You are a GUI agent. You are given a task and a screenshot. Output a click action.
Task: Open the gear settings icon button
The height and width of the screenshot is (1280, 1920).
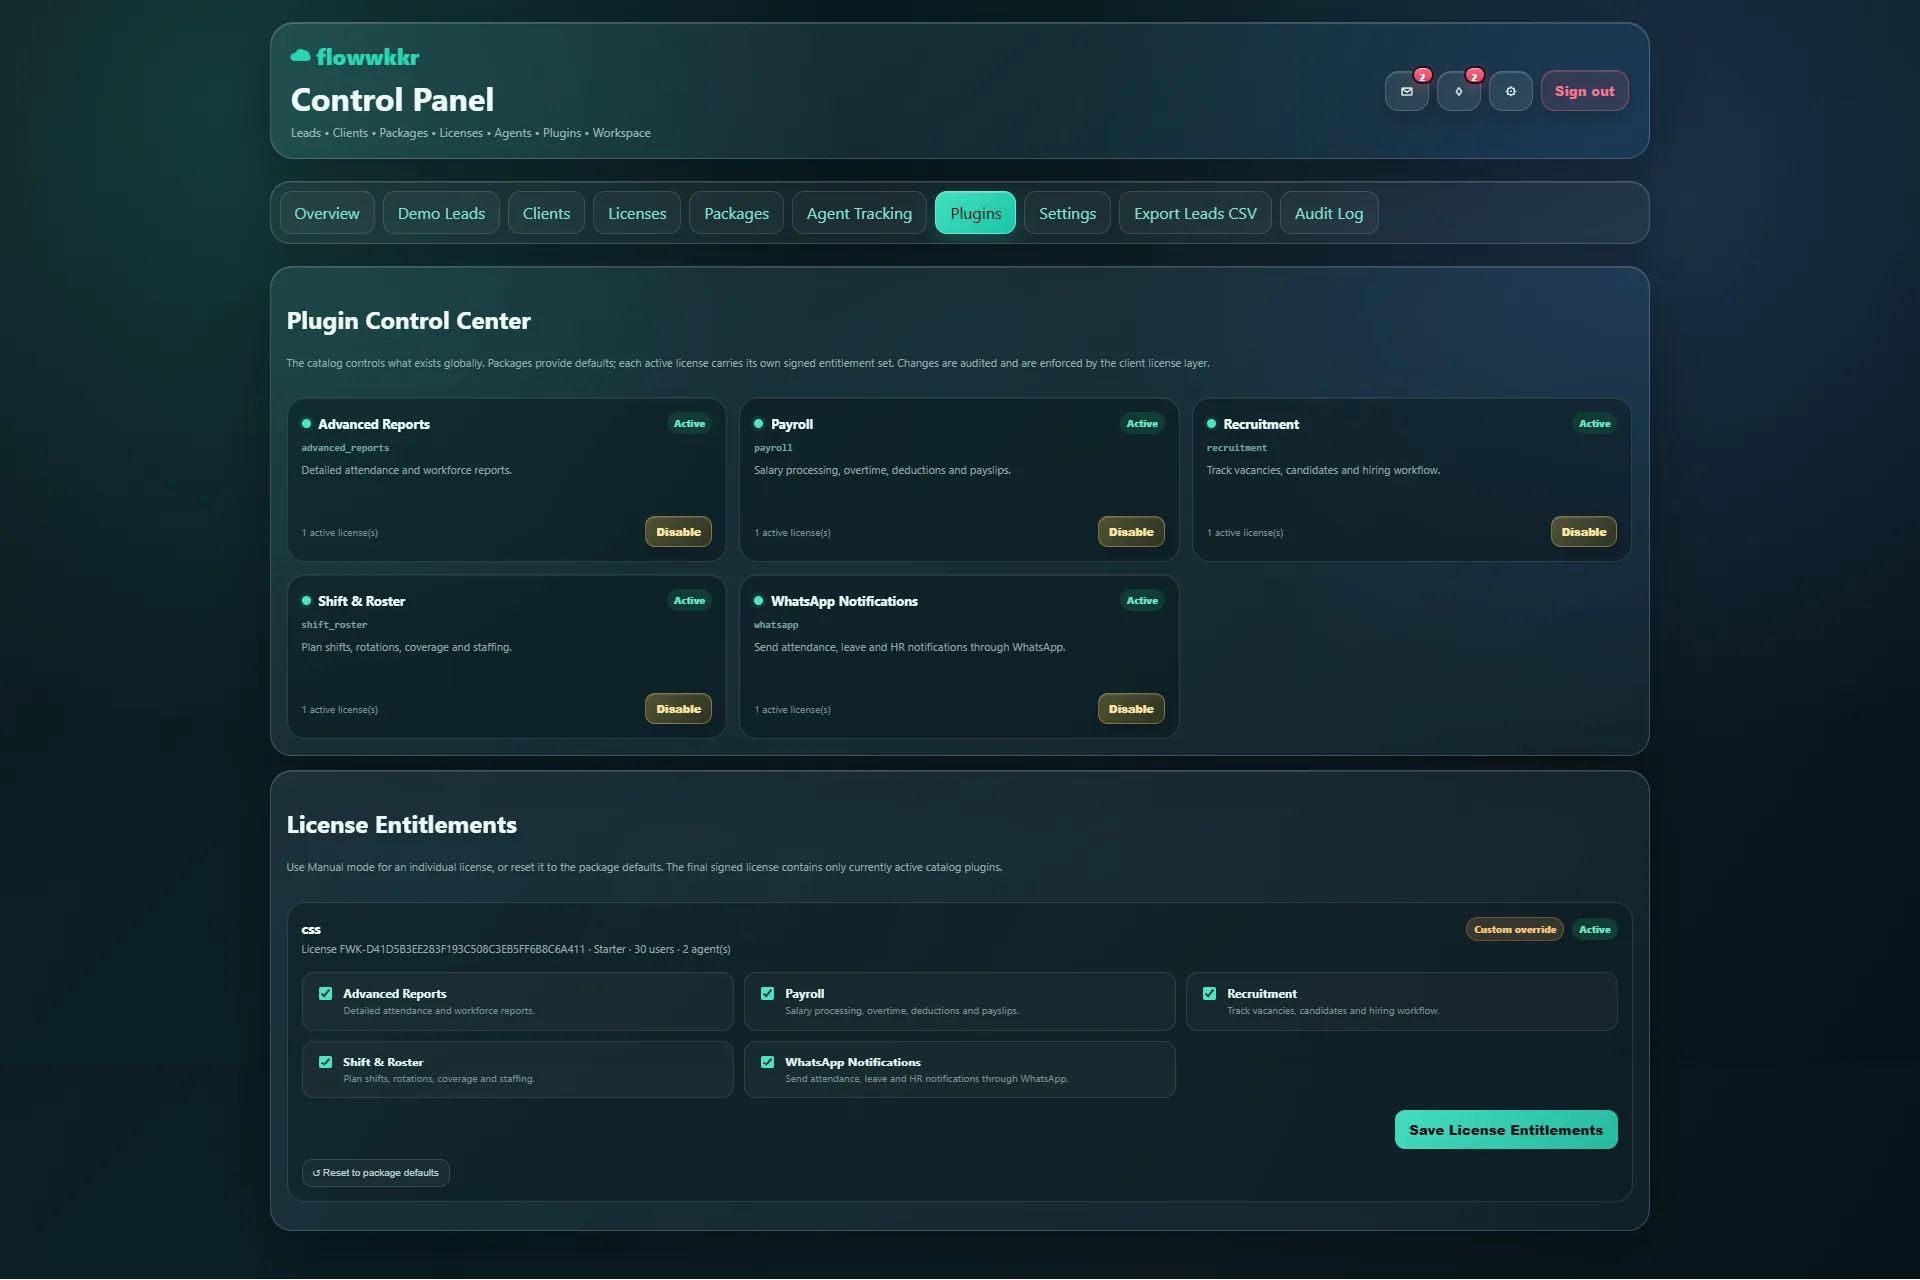(1510, 91)
